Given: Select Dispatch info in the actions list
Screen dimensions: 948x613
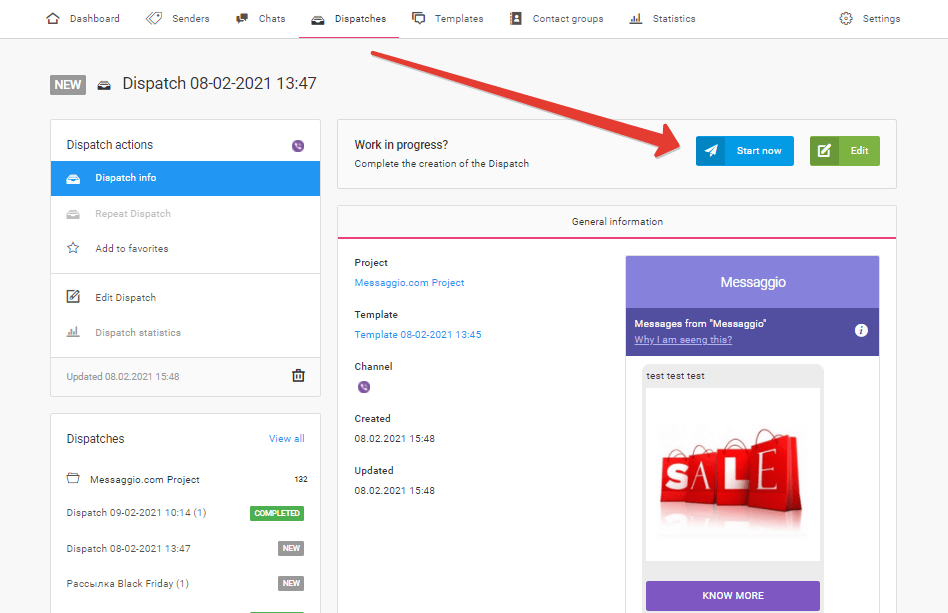Looking at the screenshot, I should pyautogui.click(x=186, y=178).
